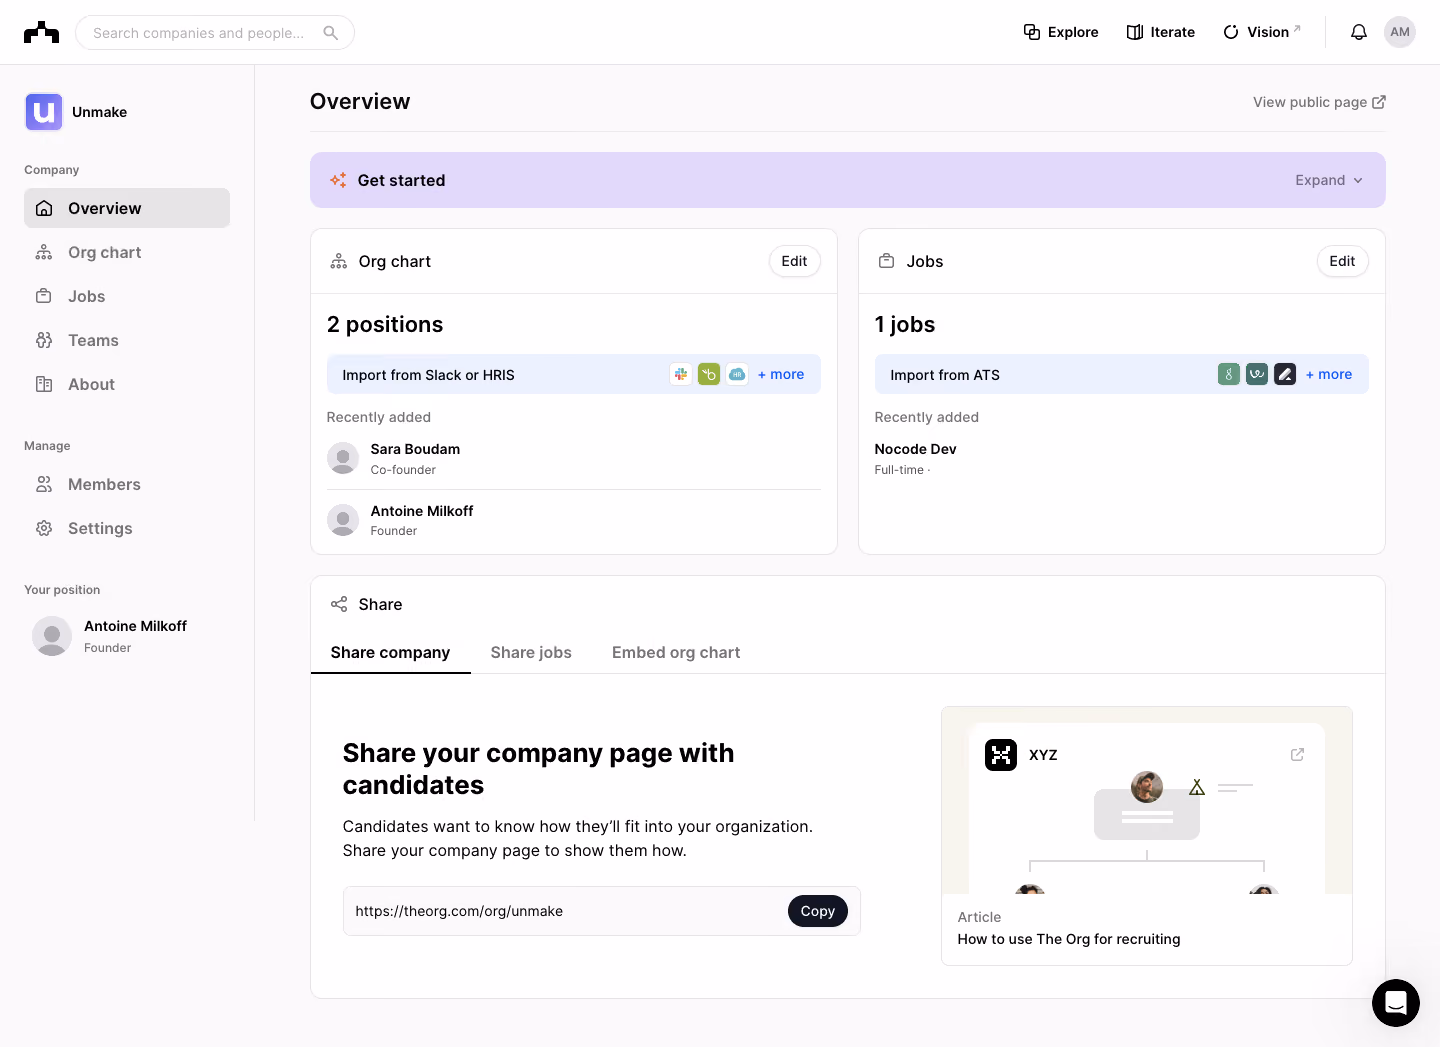
Task: Click the Unmake company logo
Action: 44,112
